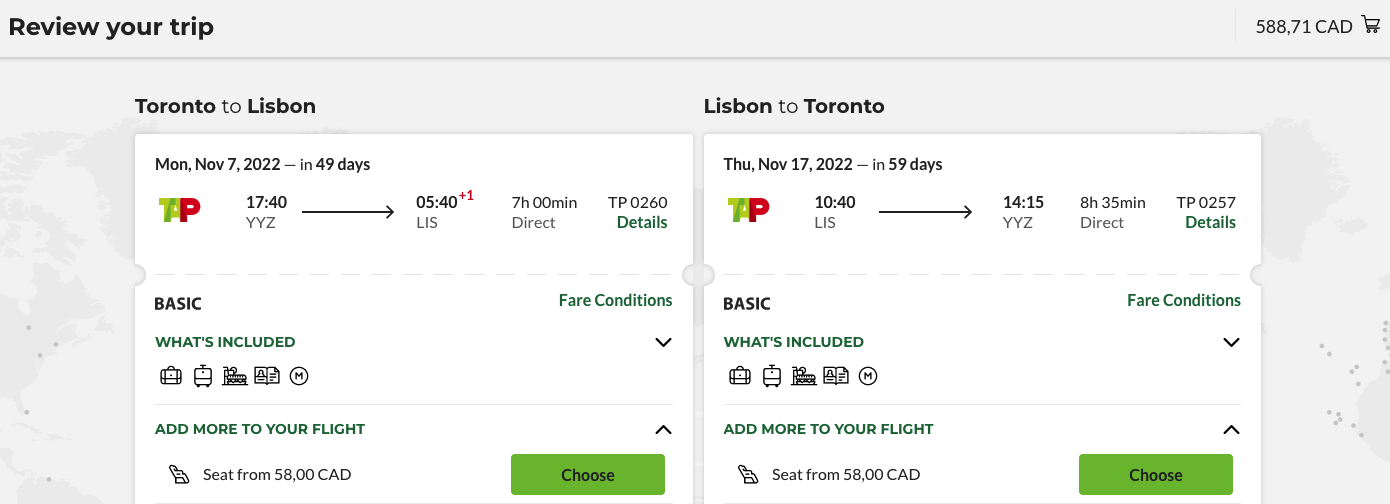Click the seat icon on Lisbon to Toronto

coord(747,474)
